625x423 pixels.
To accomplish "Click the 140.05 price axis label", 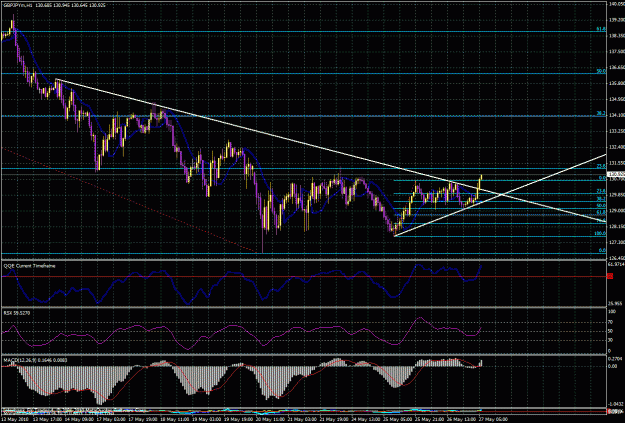I will pos(616,4).
